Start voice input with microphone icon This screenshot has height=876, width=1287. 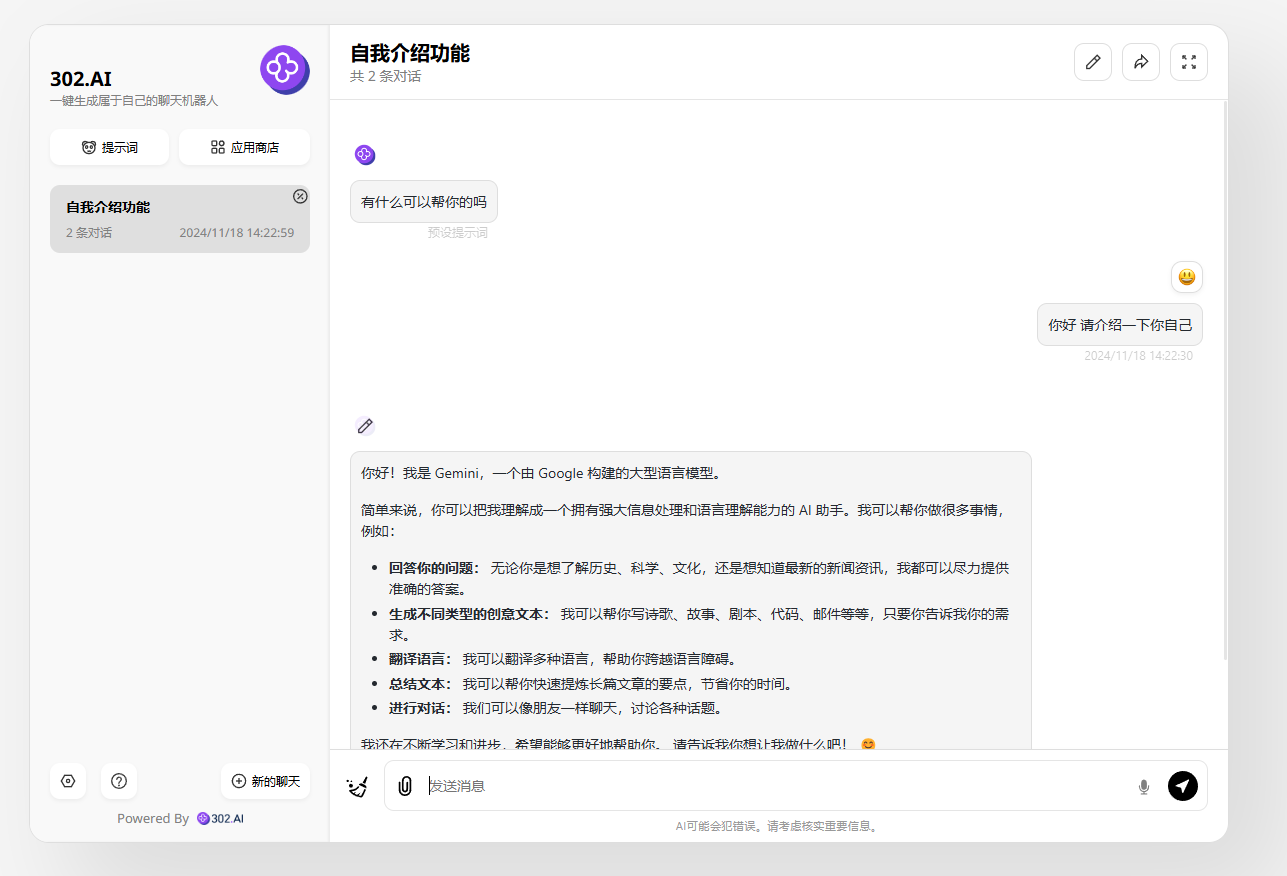click(x=1144, y=786)
